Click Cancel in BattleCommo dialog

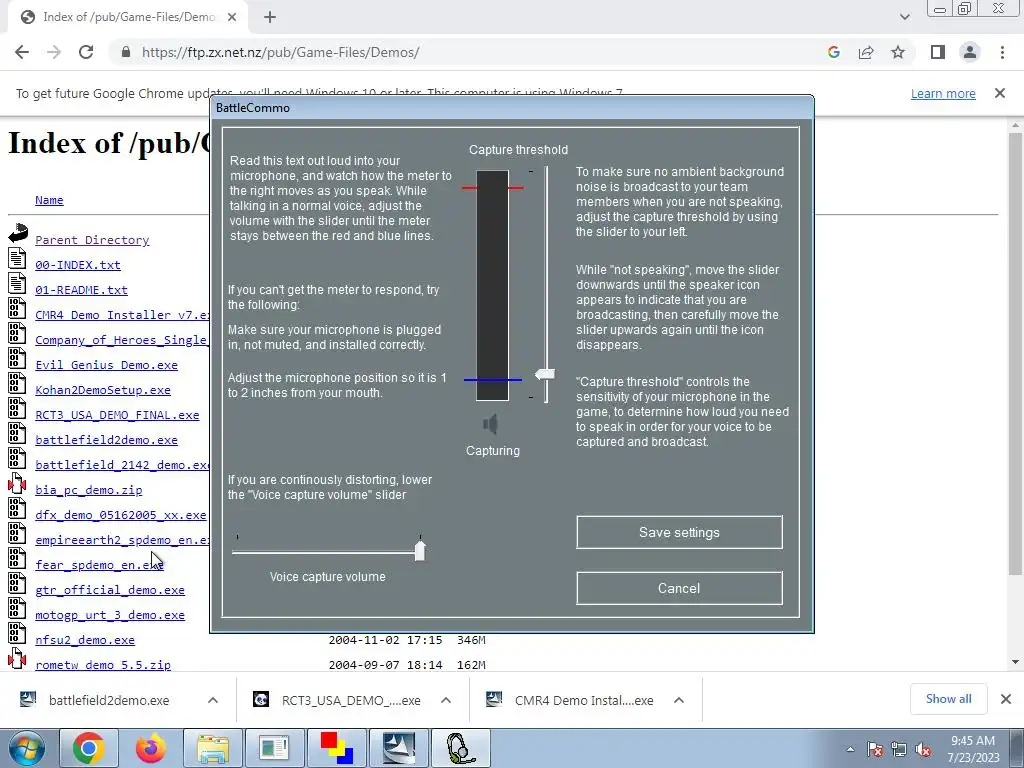tap(679, 588)
